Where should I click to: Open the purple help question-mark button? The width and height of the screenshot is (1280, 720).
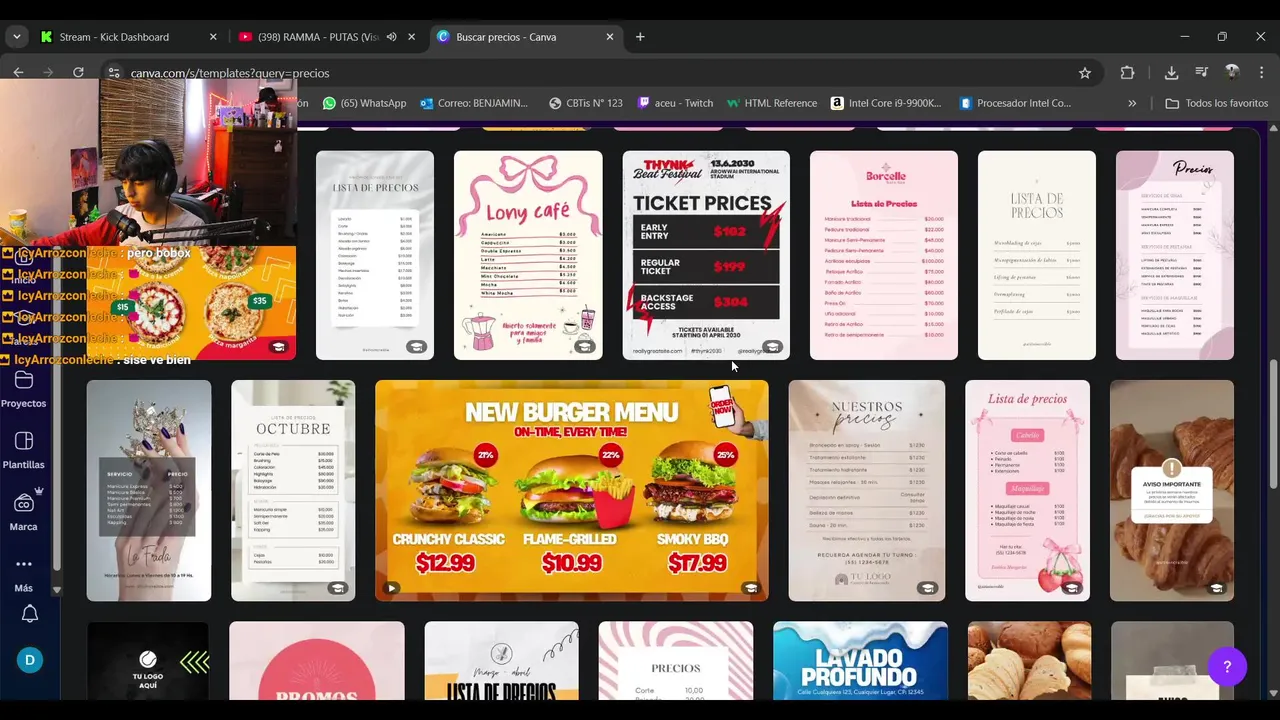click(1227, 667)
